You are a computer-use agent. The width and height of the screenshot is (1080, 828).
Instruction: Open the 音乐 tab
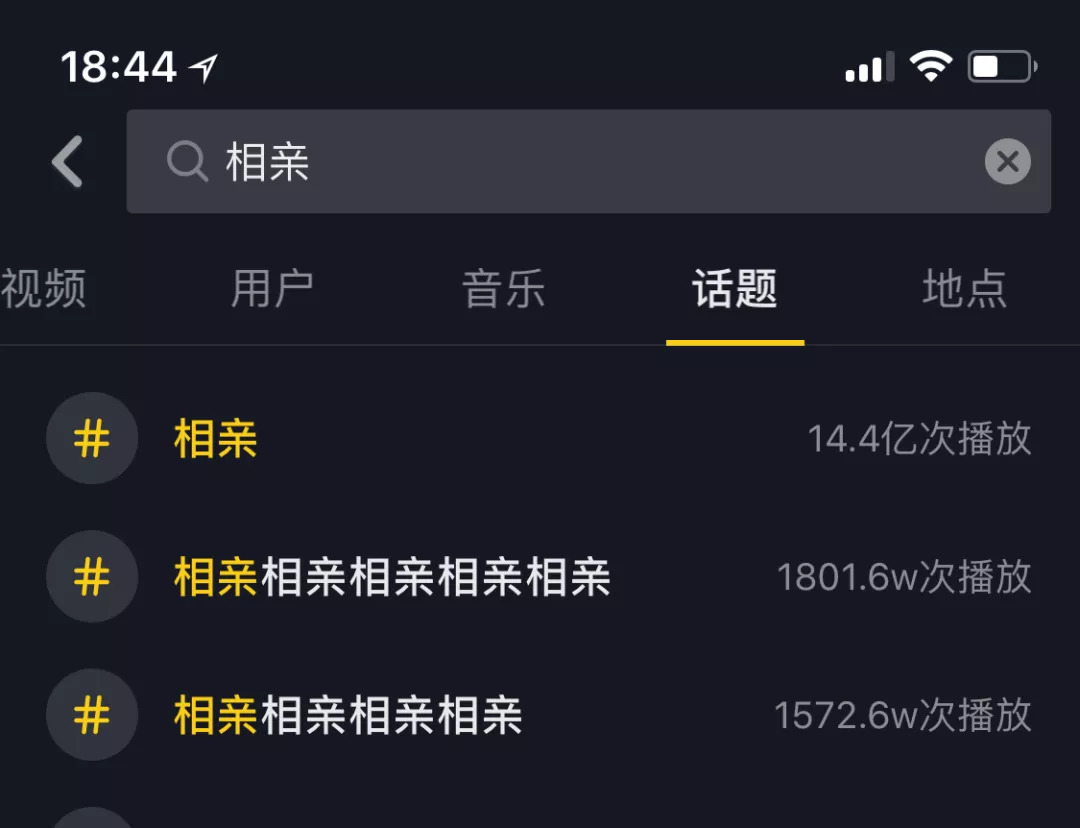tap(503, 289)
